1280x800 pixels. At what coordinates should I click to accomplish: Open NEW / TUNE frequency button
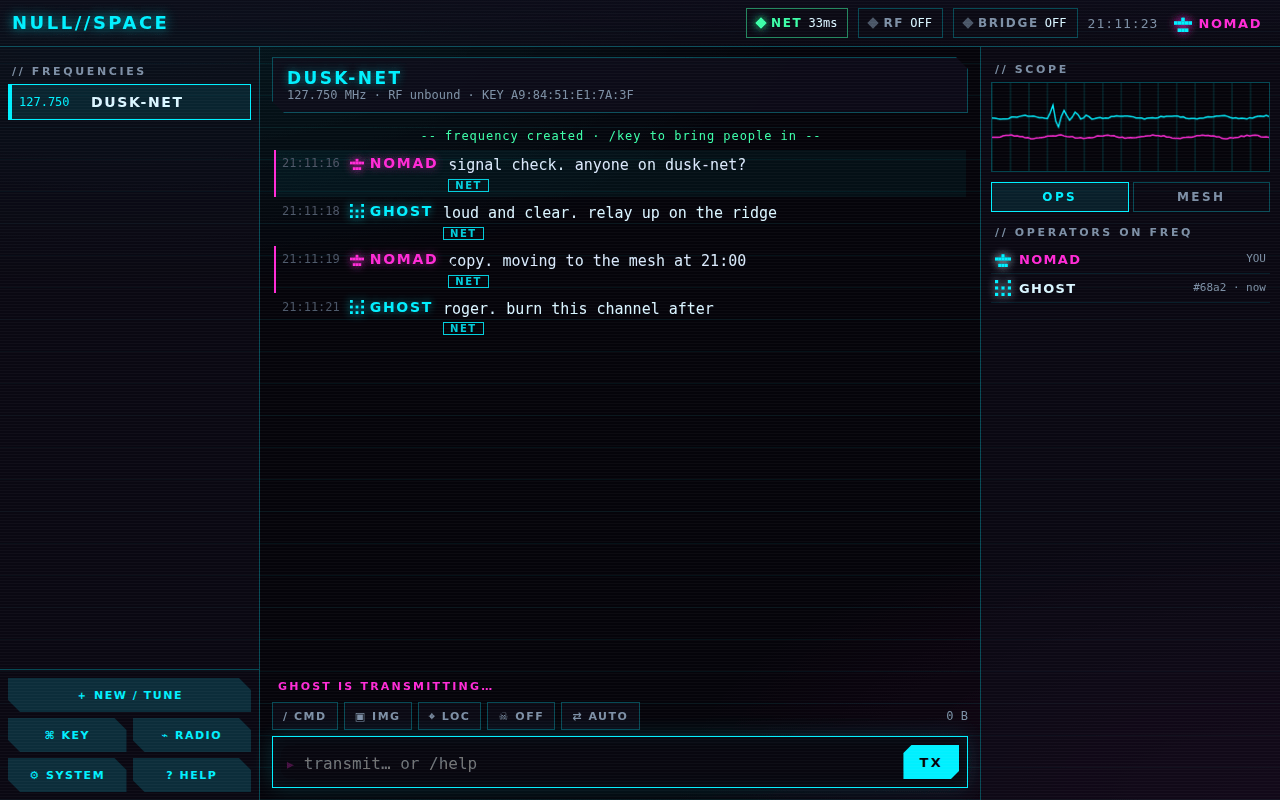tap(130, 695)
